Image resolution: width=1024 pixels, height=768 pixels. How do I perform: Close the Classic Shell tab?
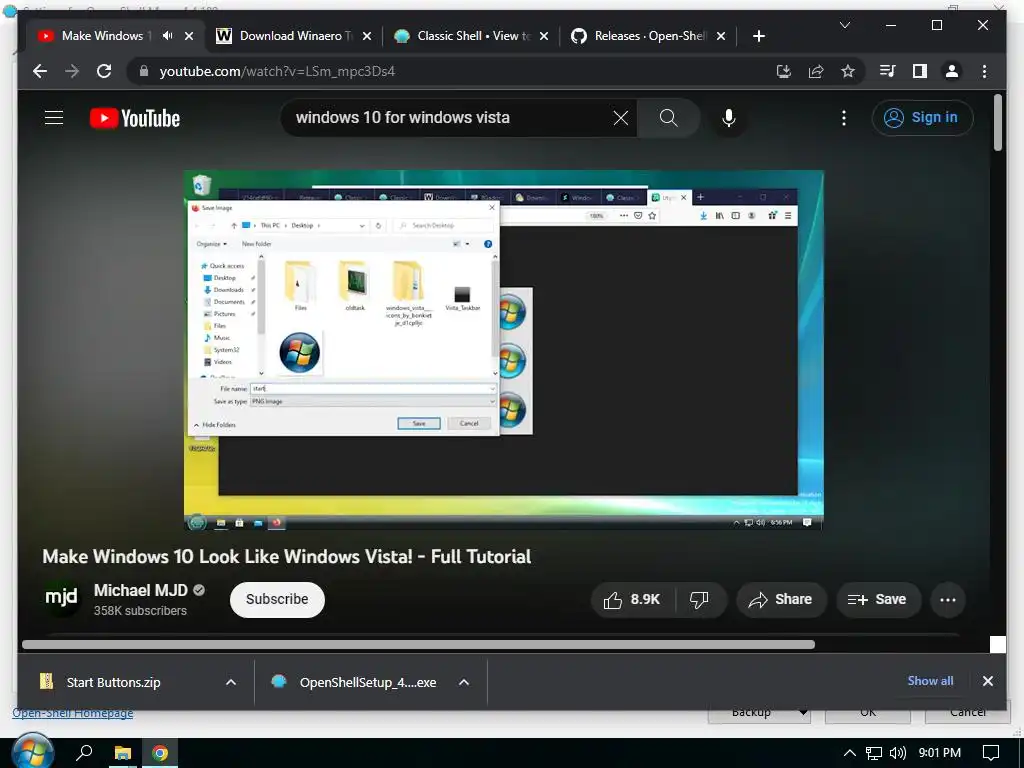click(x=544, y=36)
